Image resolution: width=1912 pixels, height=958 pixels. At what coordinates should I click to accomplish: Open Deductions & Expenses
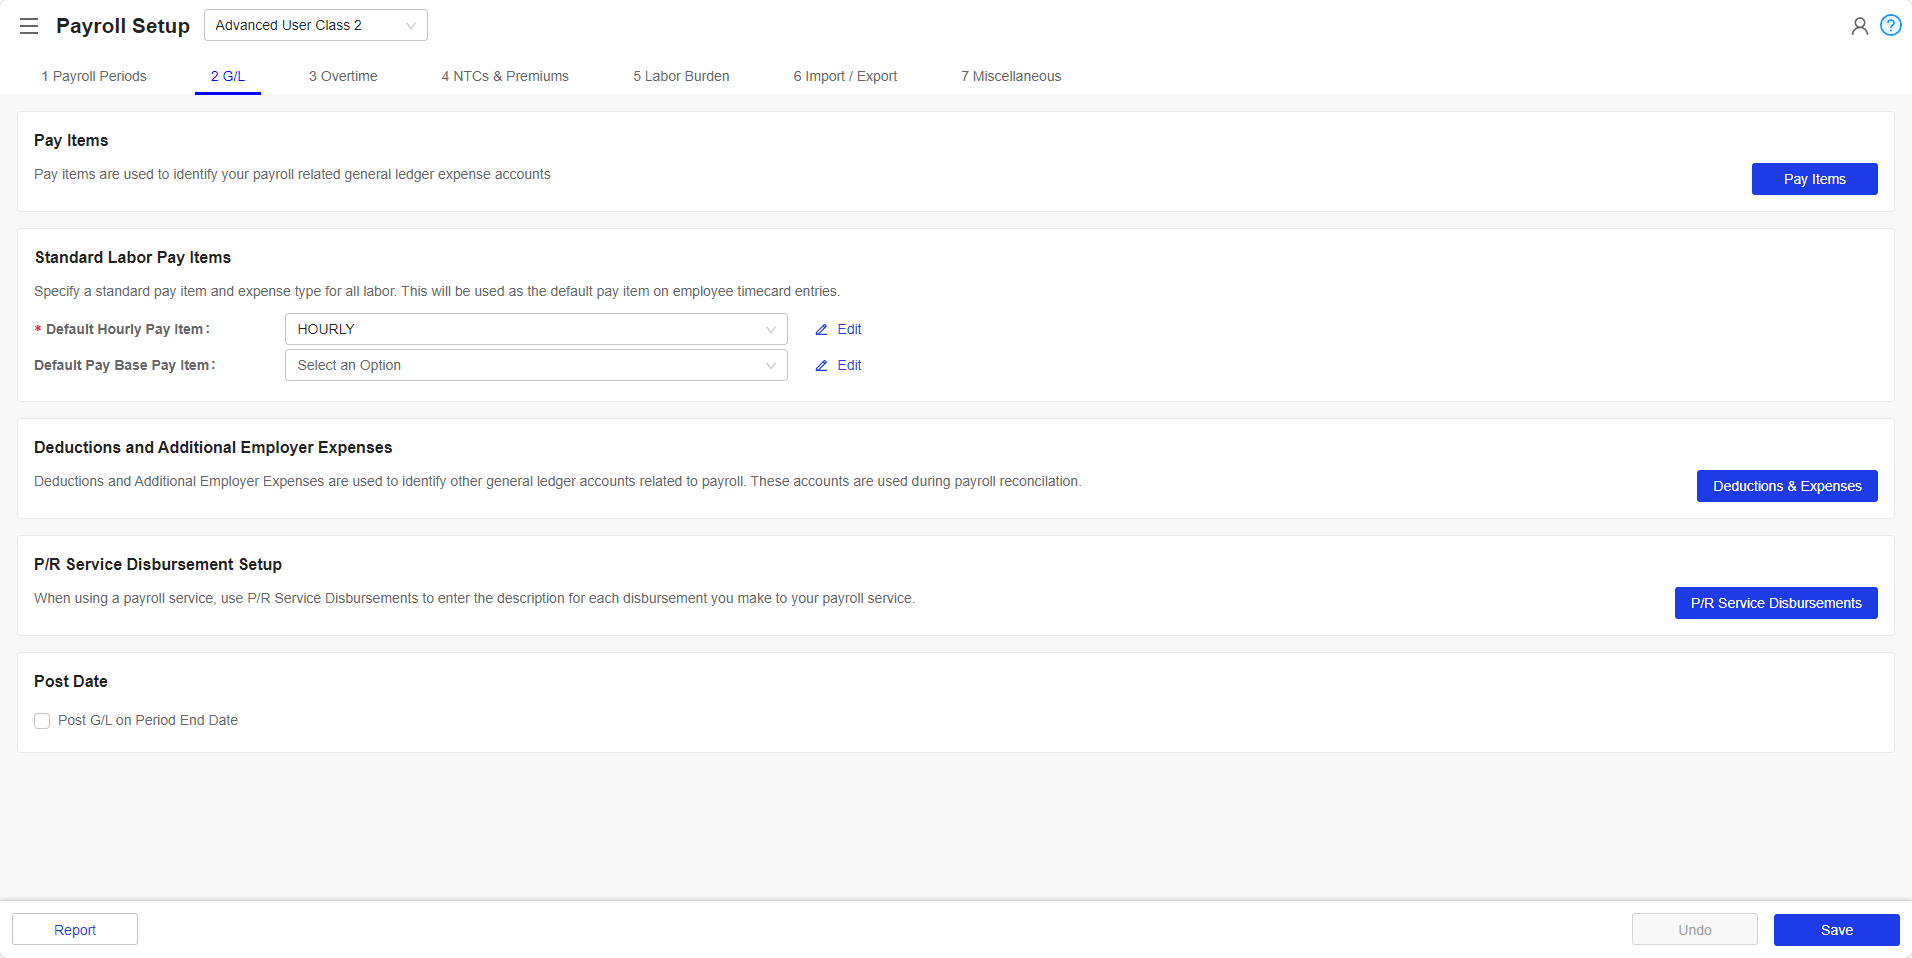[x=1786, y=487]
